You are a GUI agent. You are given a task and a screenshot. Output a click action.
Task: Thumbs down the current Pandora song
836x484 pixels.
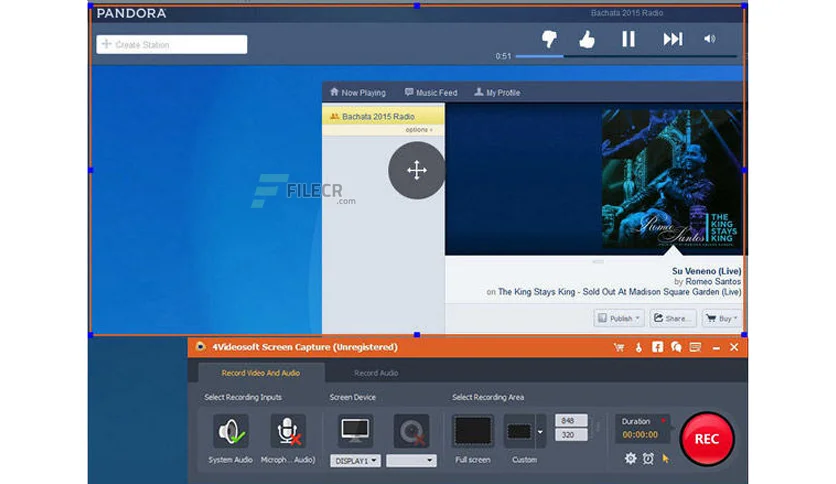point(549,39)
